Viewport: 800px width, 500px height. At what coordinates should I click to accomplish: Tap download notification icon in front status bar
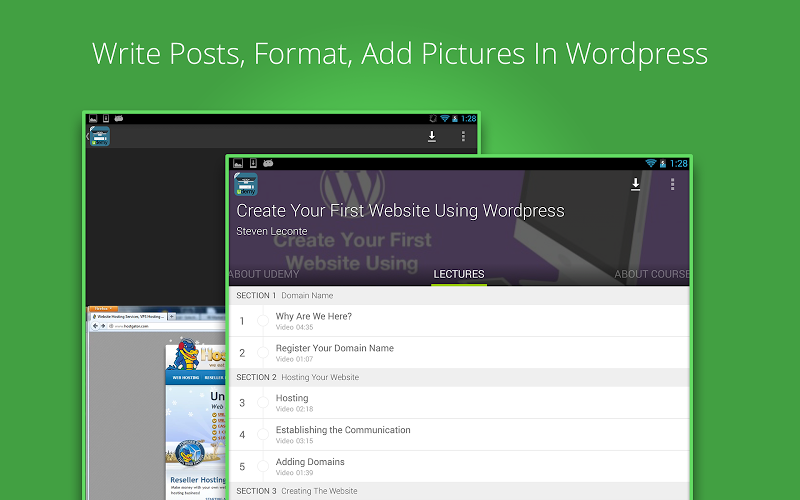click(x=253, y=163)
